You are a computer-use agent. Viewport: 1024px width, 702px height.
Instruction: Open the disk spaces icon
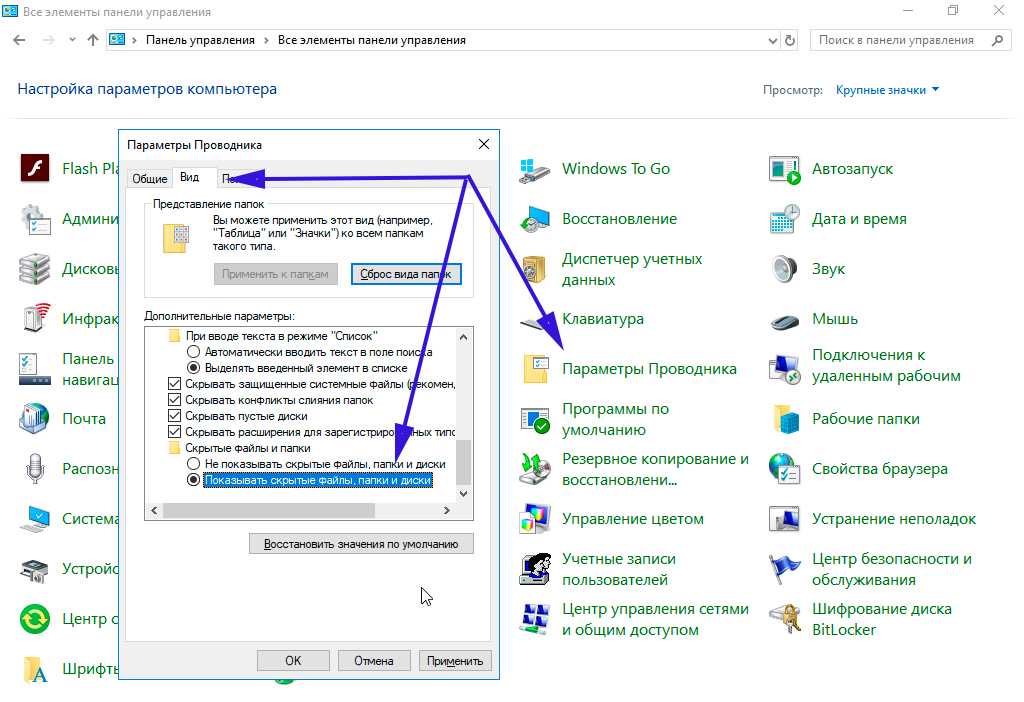(x=35, y=269)
